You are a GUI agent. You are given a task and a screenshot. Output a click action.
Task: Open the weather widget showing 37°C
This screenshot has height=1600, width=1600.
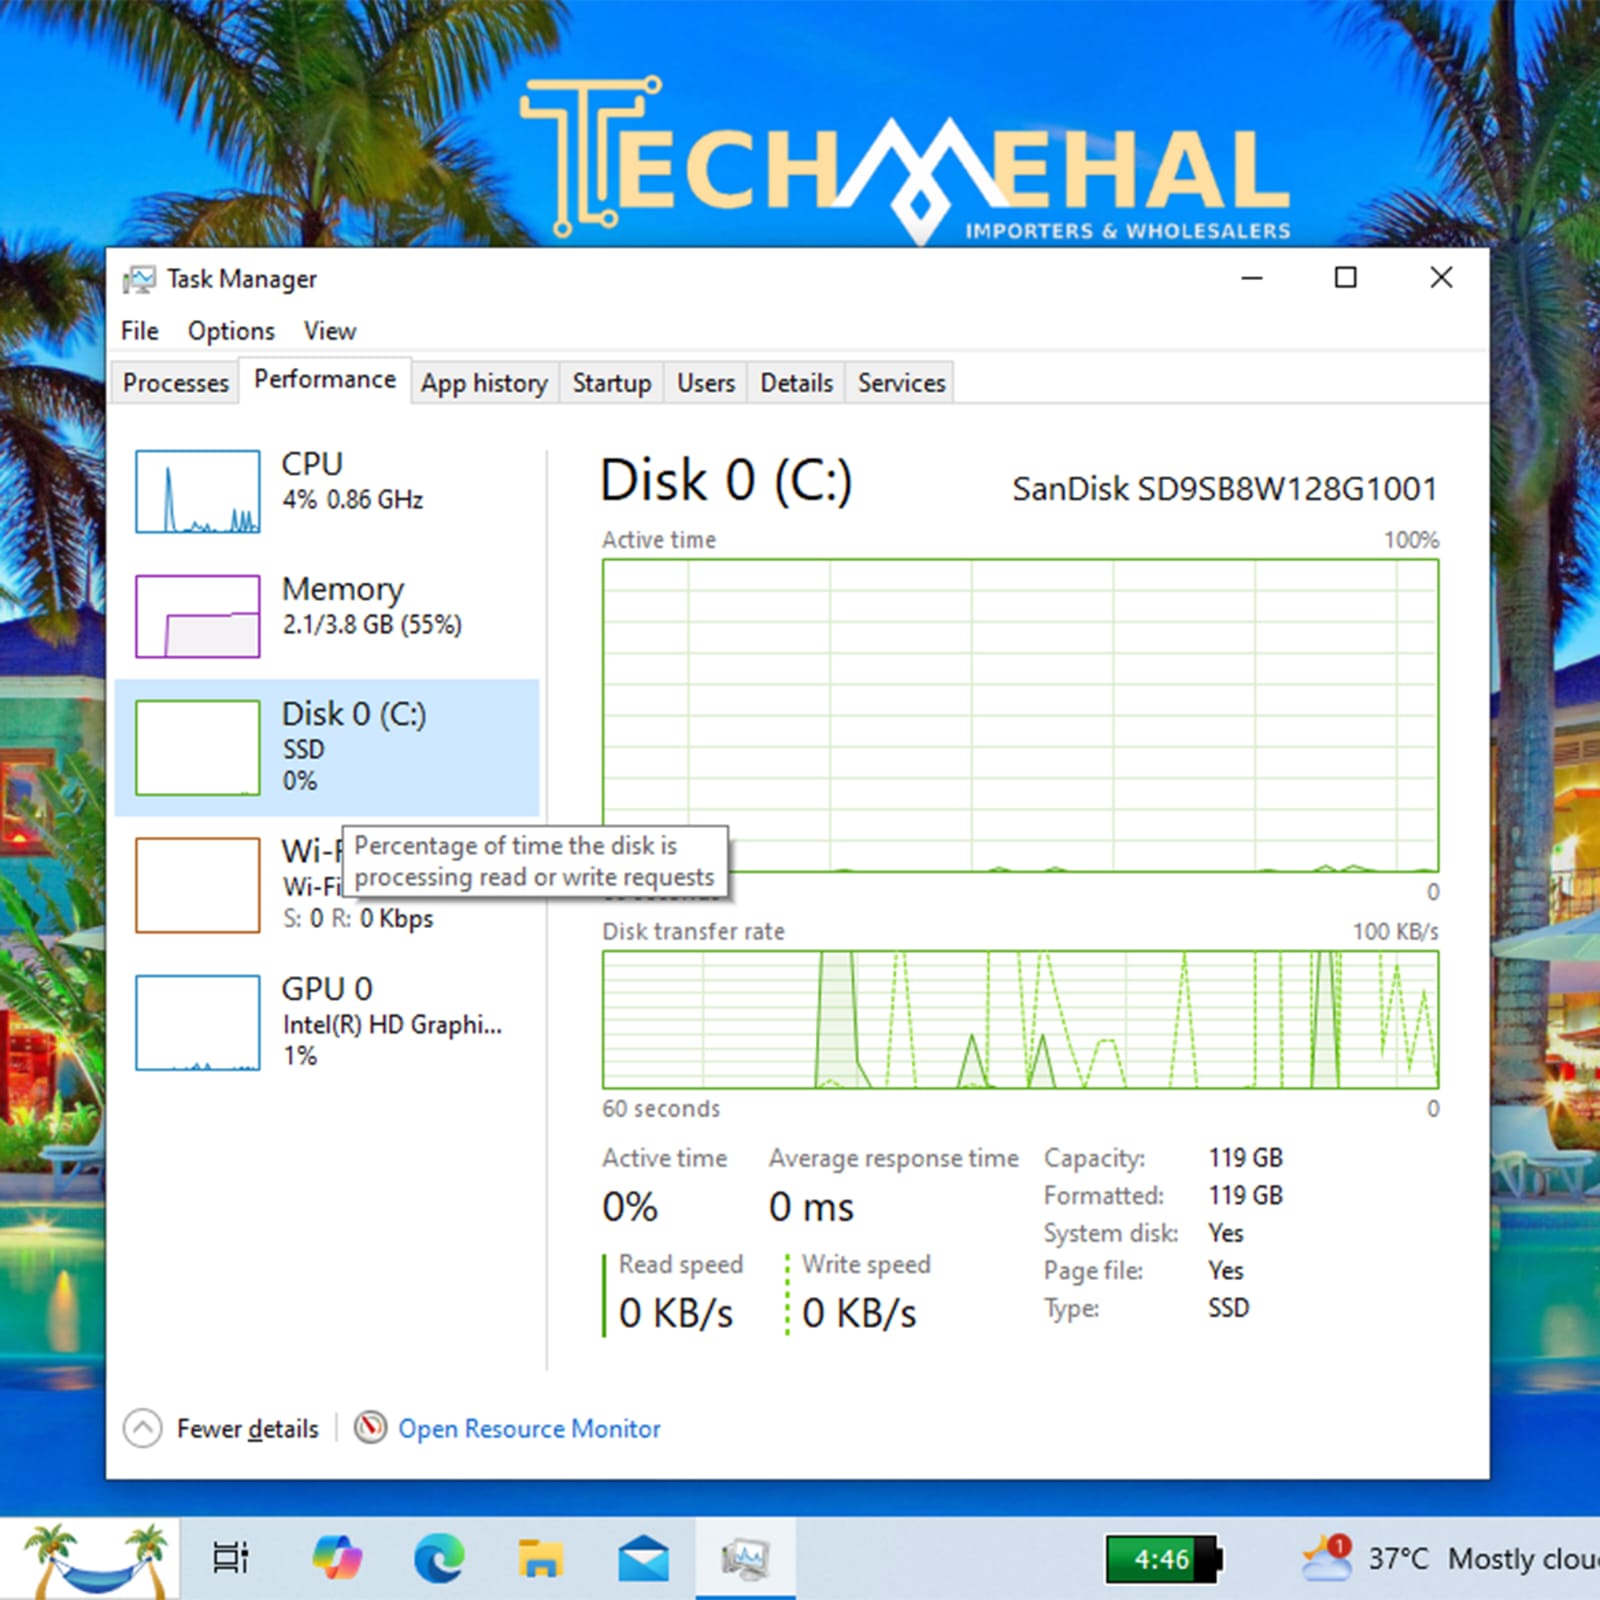(1450, 1558)
